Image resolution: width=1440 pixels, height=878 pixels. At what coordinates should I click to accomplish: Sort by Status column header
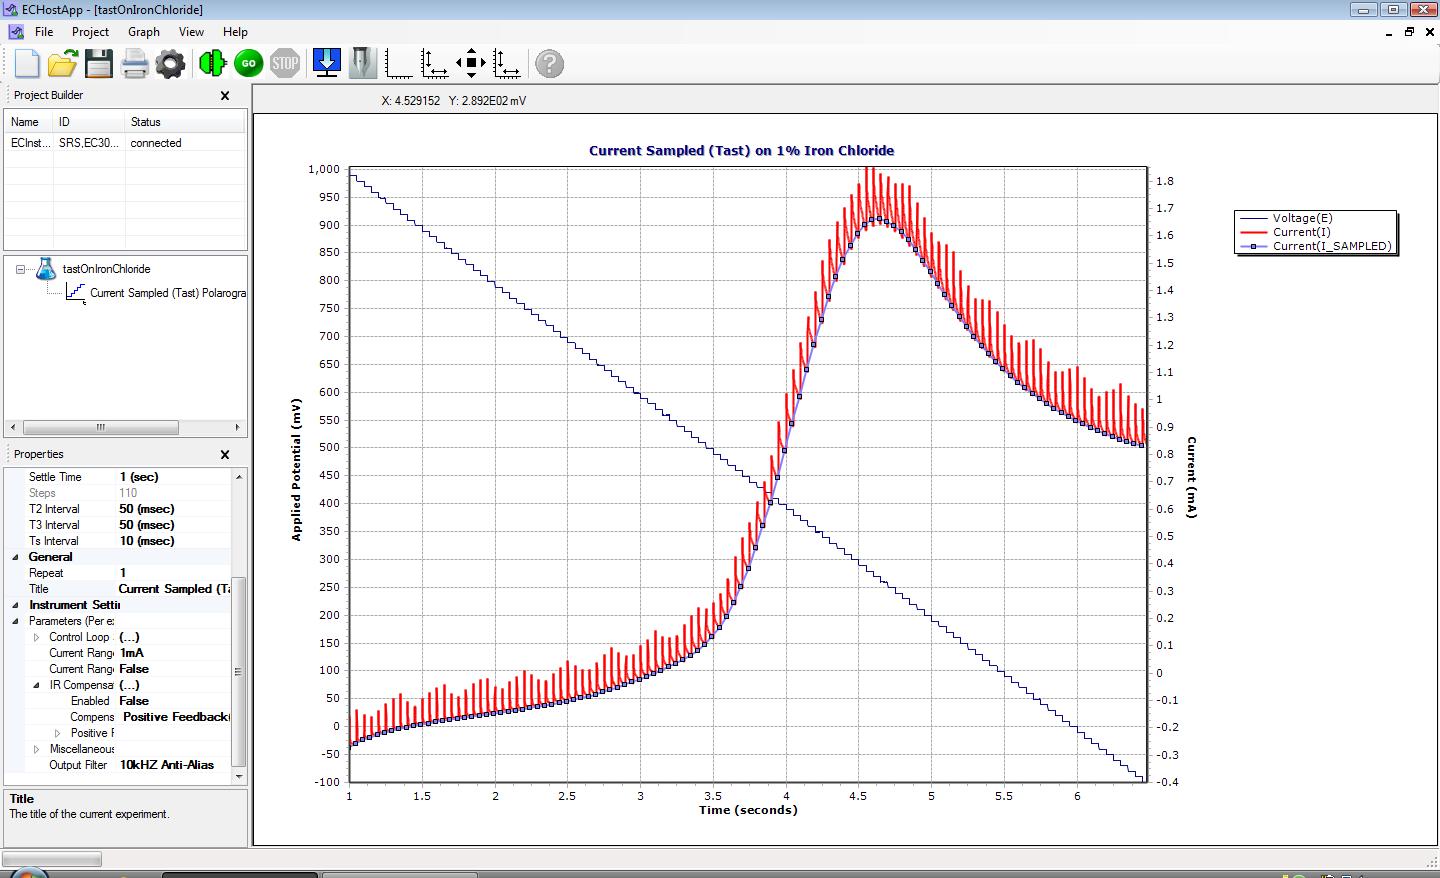tap(186, 122)
